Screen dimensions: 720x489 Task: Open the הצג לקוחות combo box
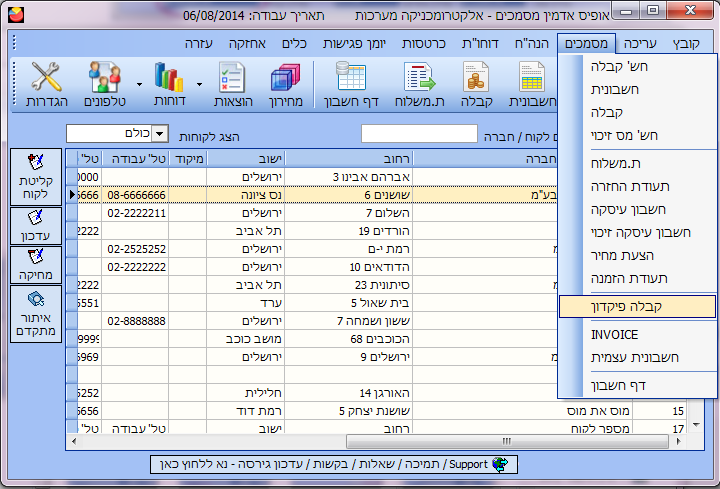[116, 134]
